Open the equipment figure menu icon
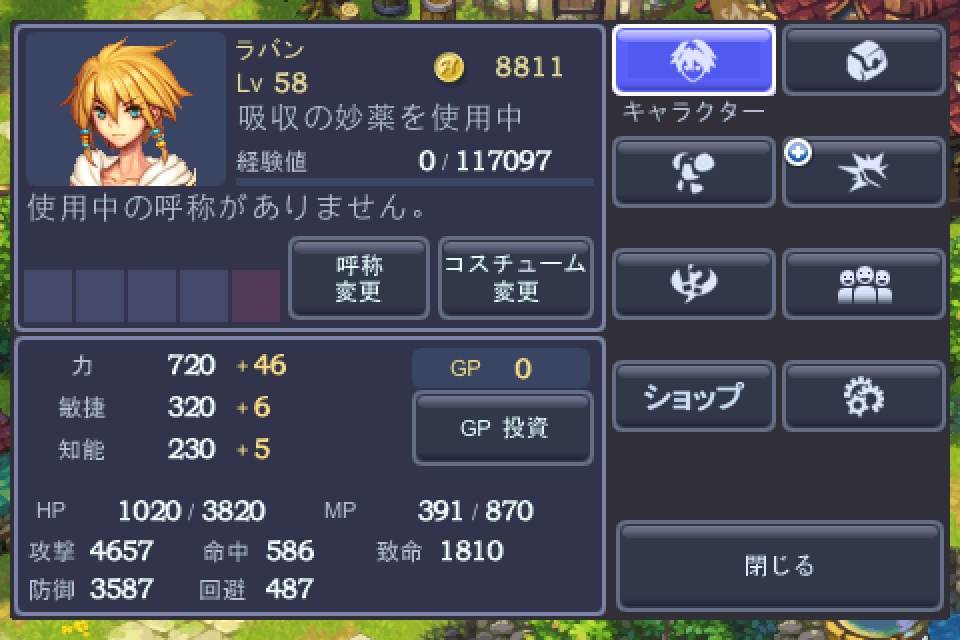 [x=694, y=172]
